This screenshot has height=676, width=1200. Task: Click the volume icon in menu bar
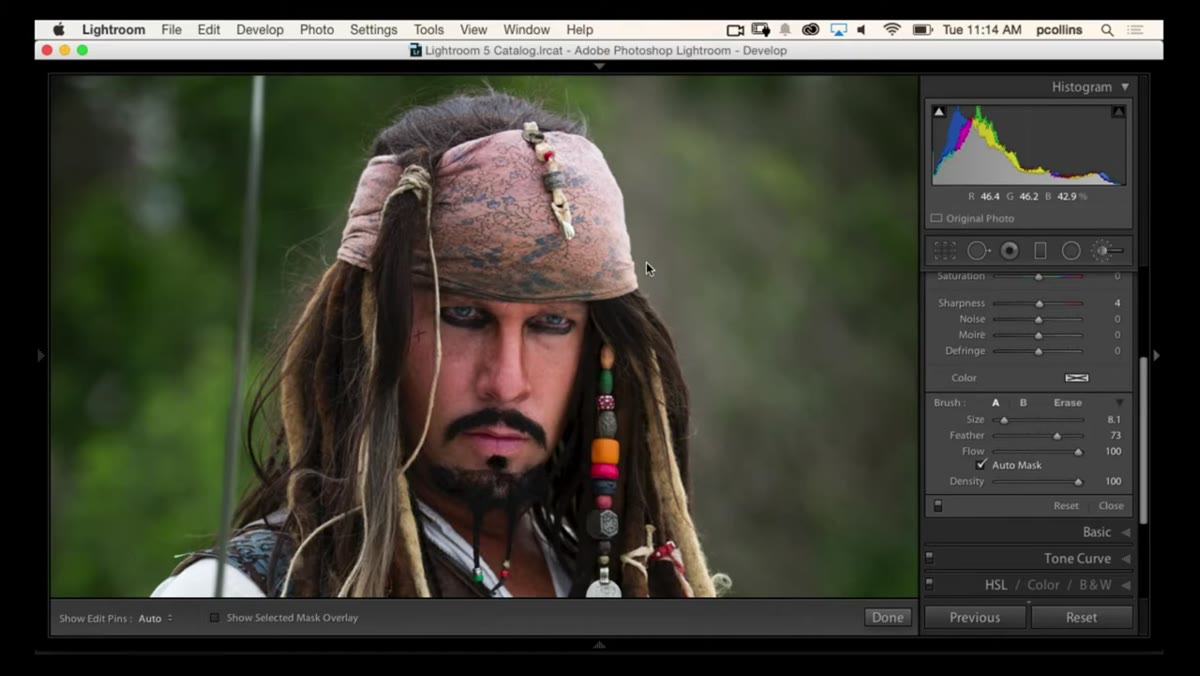[x=862, y=30]
